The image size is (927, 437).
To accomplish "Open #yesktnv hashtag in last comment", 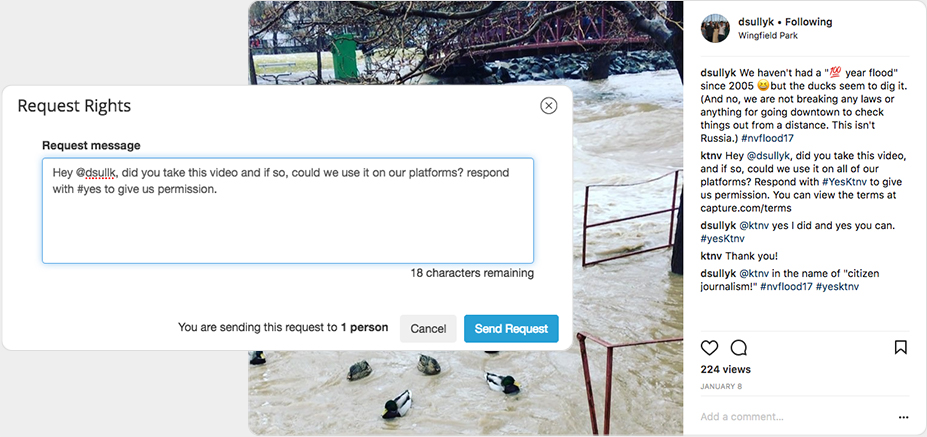I will (837, 286).
